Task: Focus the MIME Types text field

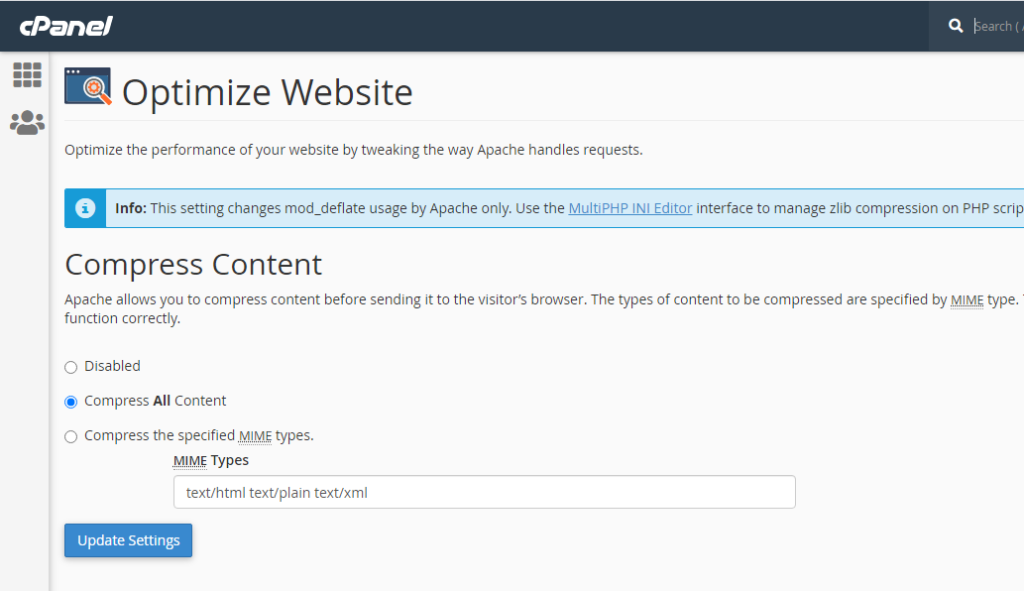Action: [x=484, y=492]
